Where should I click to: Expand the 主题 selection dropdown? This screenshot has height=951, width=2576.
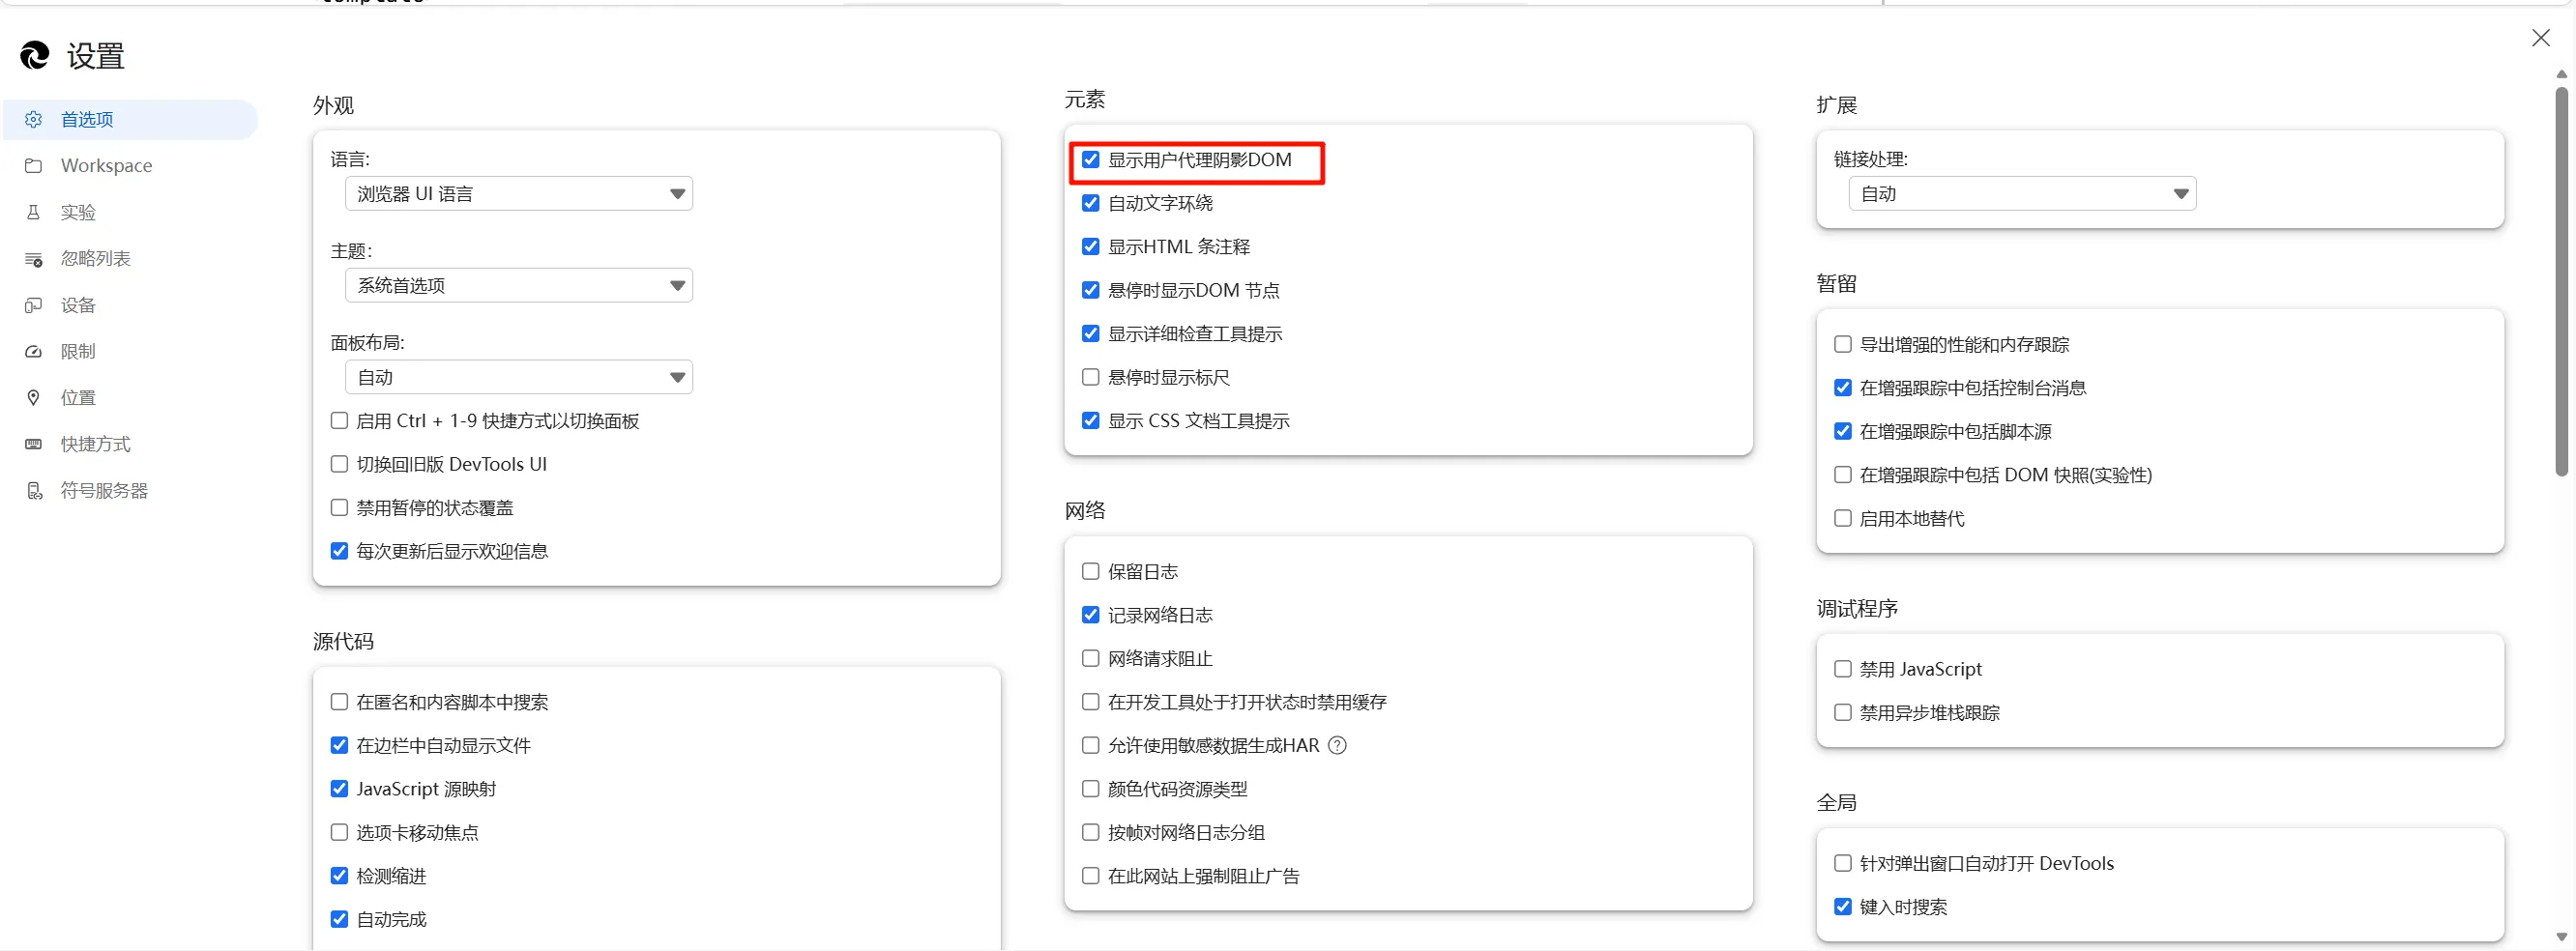[517, 285]
